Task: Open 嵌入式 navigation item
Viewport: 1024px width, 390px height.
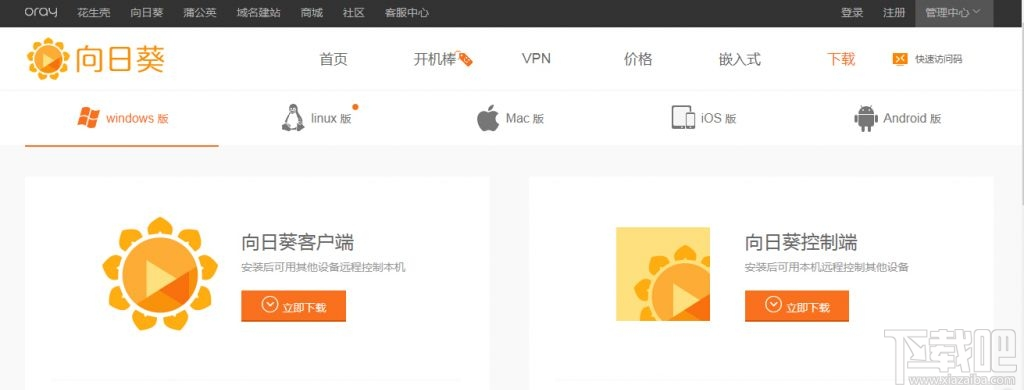Action: point(740,59)
